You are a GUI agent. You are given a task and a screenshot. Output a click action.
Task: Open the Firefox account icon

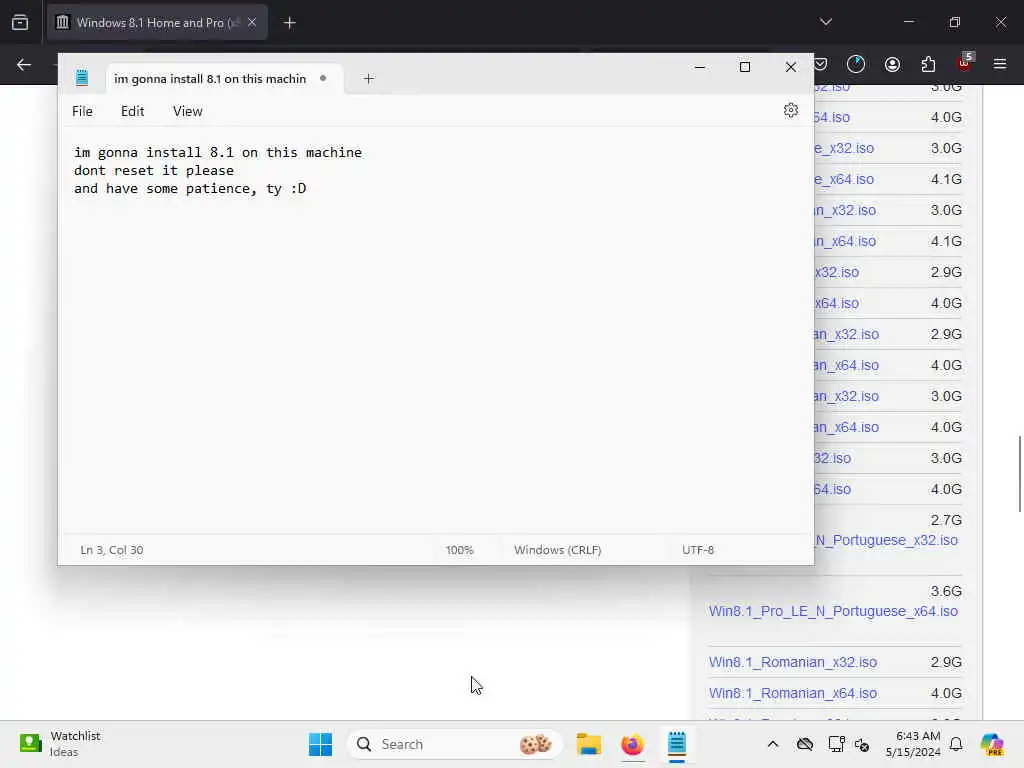tap(892, 64)
